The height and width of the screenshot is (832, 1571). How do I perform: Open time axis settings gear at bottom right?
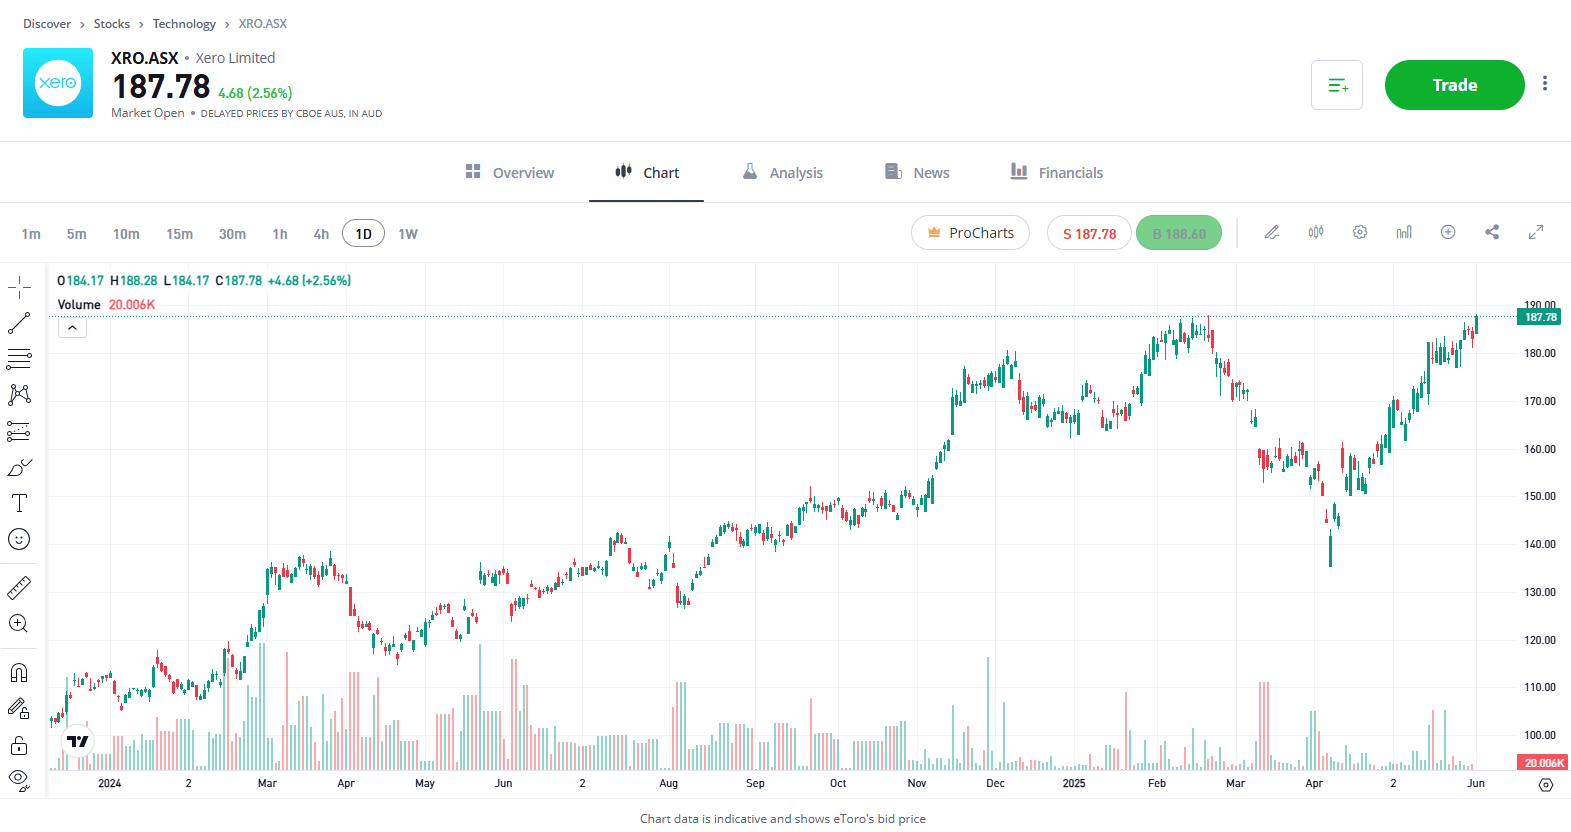point(1546,785)
